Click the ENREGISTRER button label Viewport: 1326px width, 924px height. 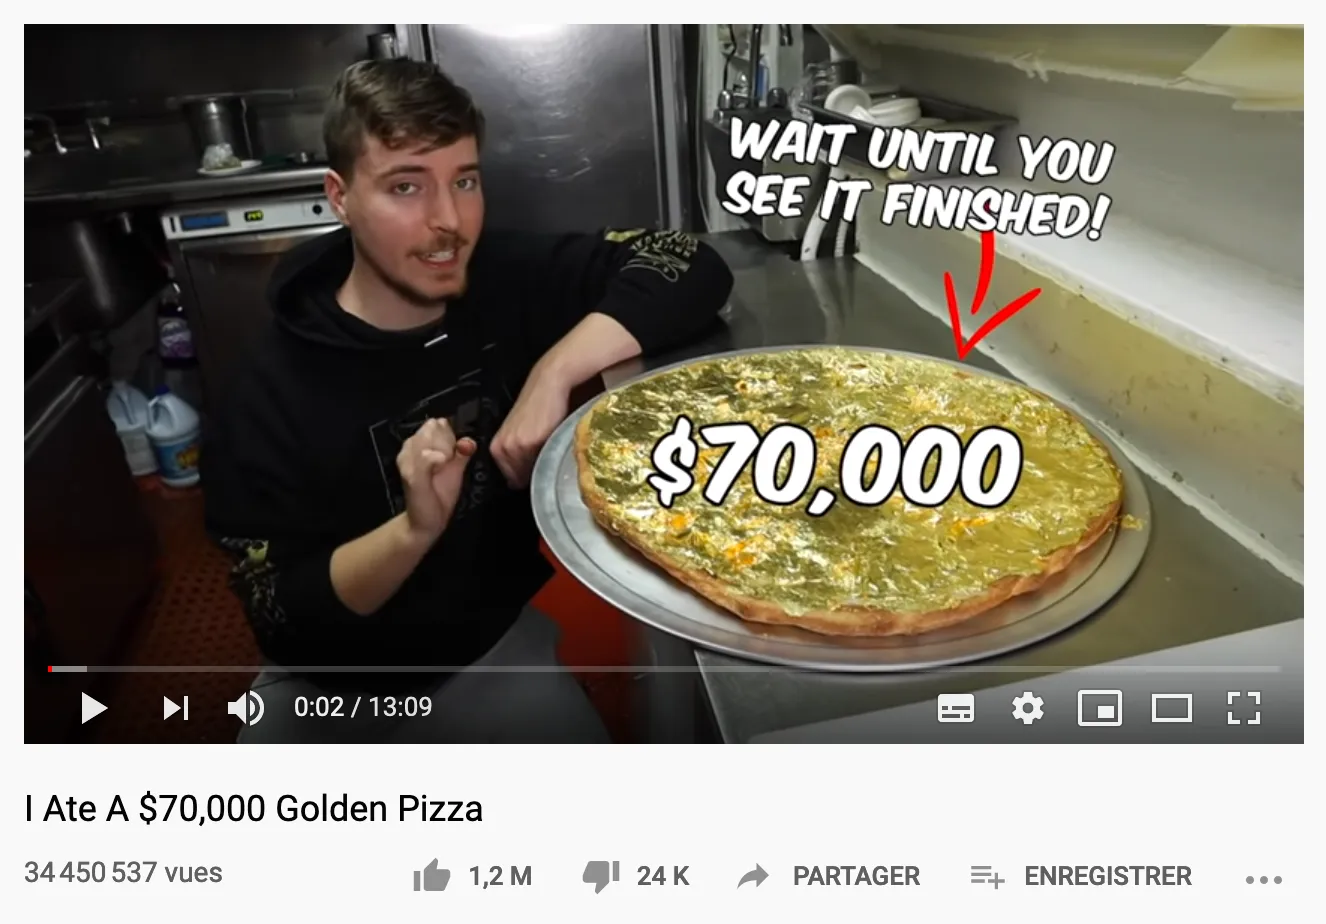point(1108,877)
